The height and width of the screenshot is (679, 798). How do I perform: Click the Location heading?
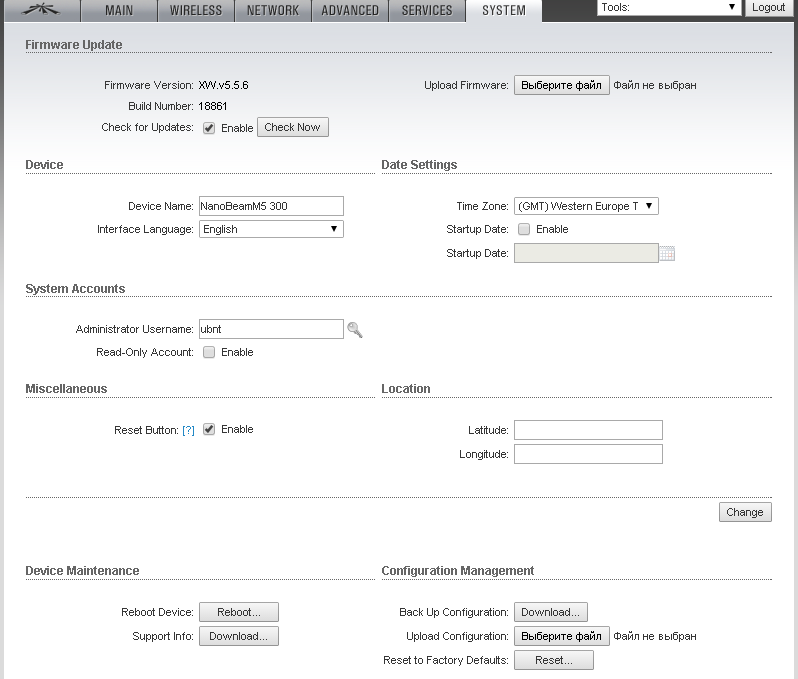(x=406, y=389)
